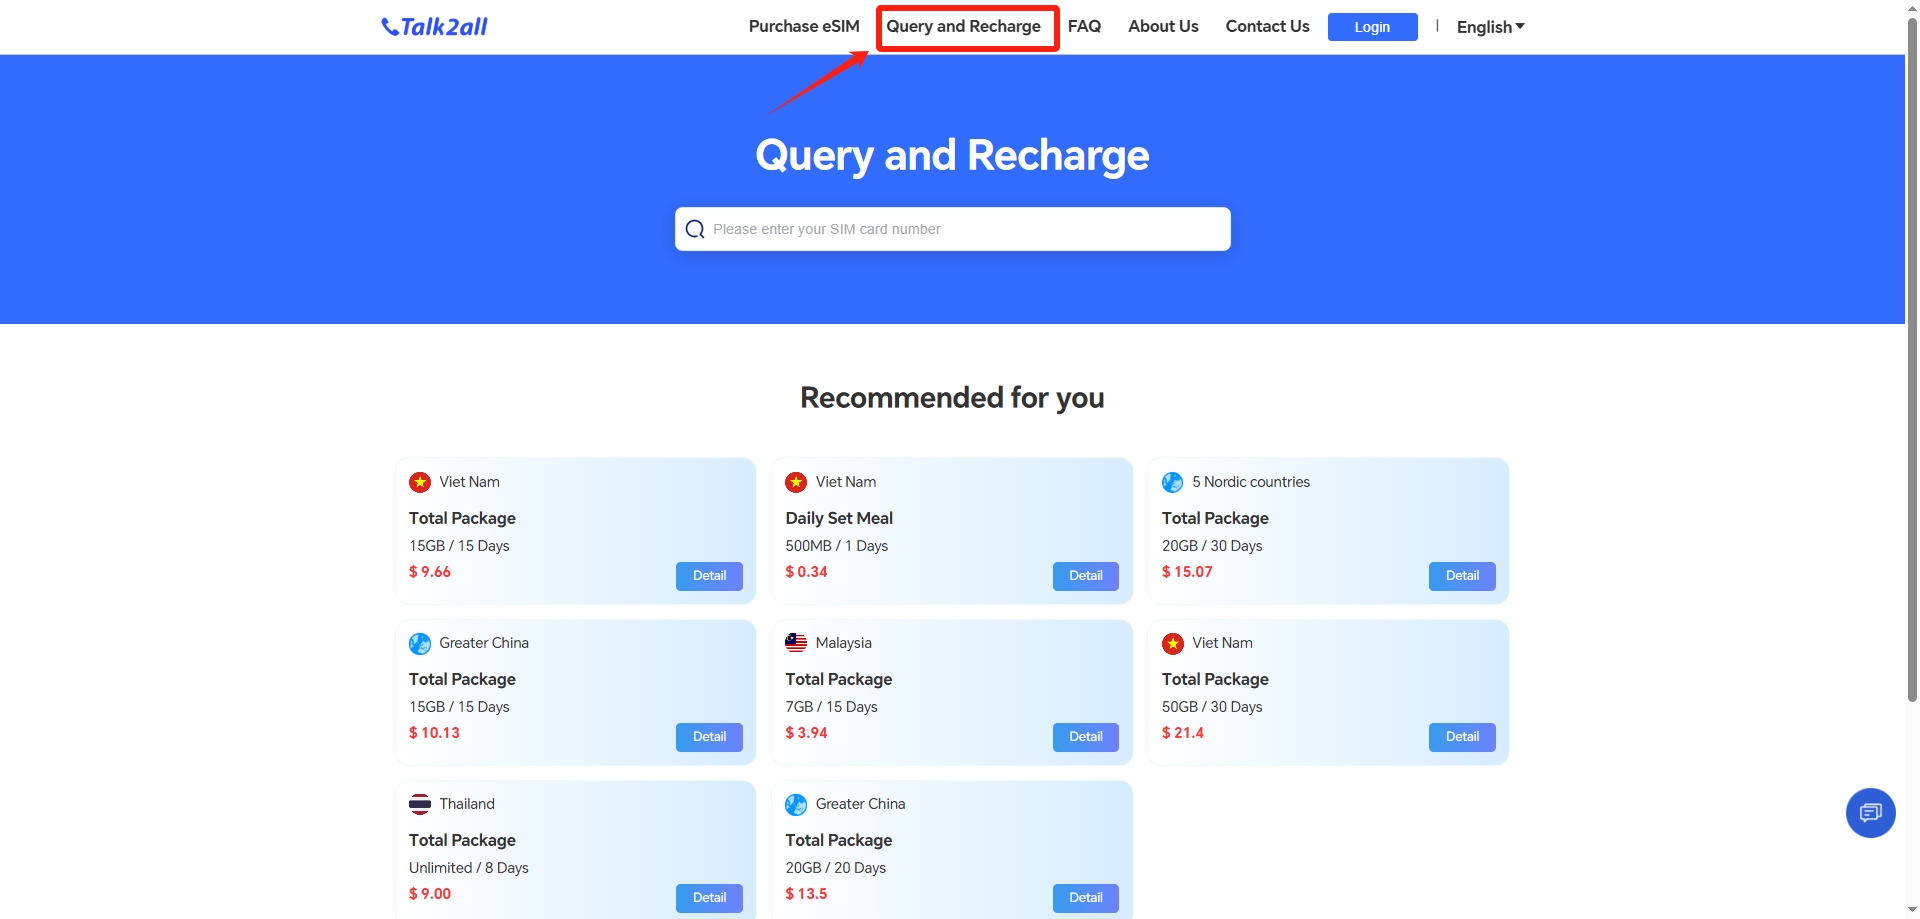Viewport: 1920px width, 919px height.
Task: Open the Contact Us page
Action: pos(1267,27)
